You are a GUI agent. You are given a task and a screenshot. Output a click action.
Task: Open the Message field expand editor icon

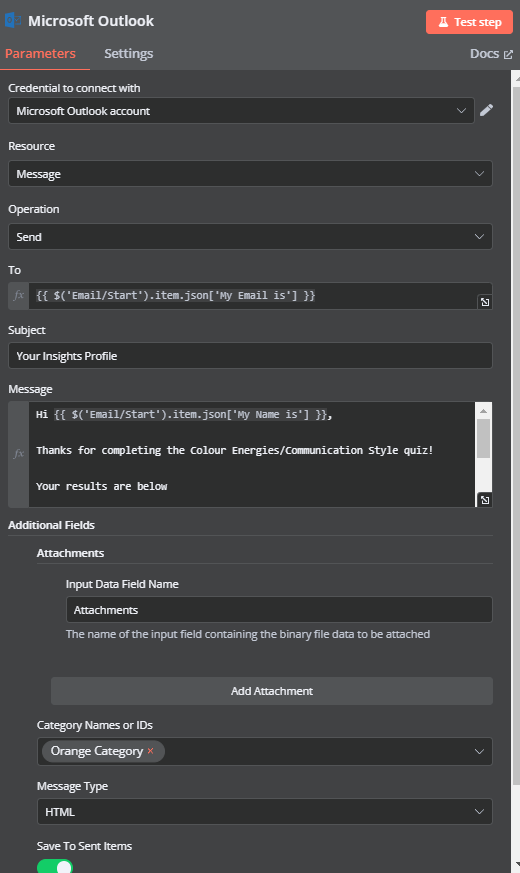(485, 500)
